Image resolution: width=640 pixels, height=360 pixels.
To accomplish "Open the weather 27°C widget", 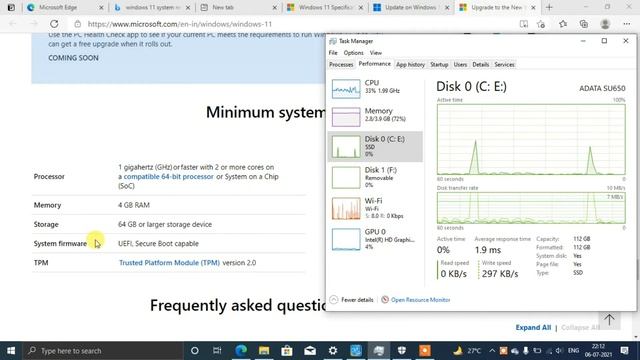I will coord(467,351).
